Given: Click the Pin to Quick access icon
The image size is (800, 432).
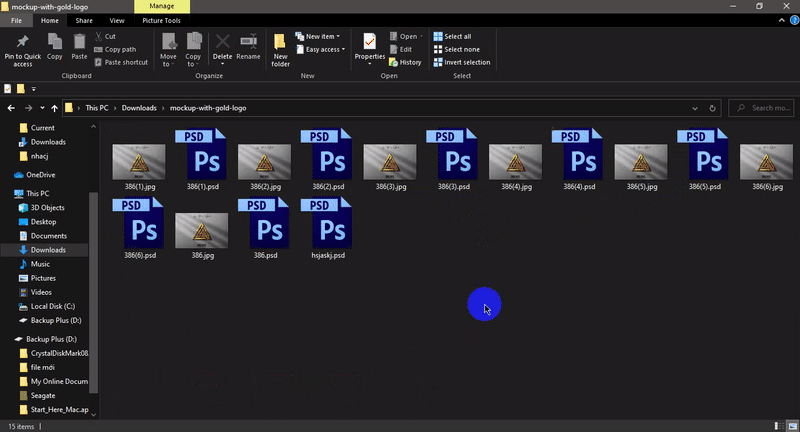Looking at the screenshot, I should (x=22, y=42).
